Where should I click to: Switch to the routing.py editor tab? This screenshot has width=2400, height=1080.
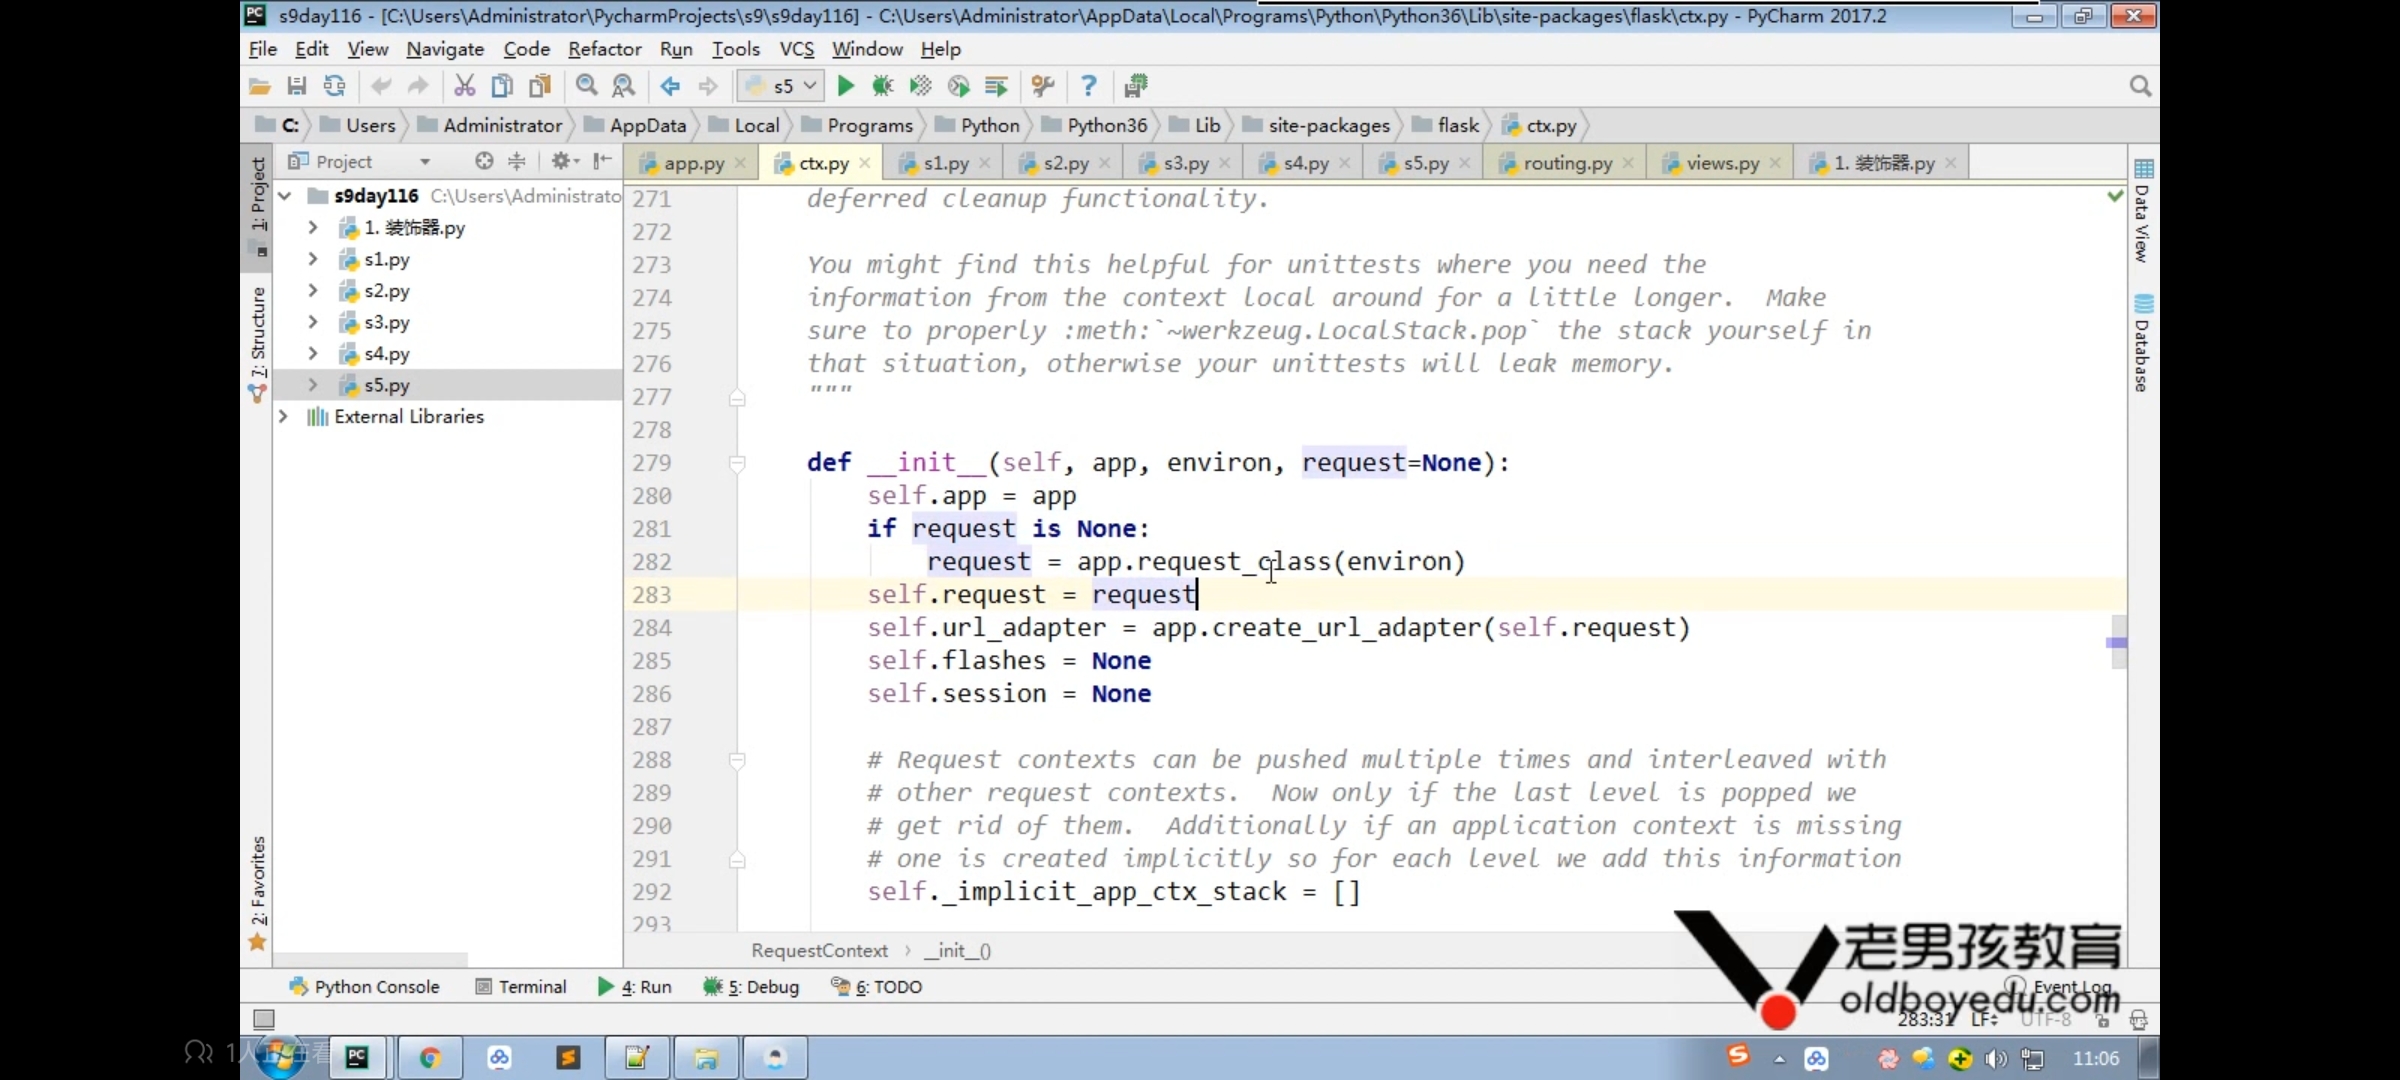(x=1566, y=163)
